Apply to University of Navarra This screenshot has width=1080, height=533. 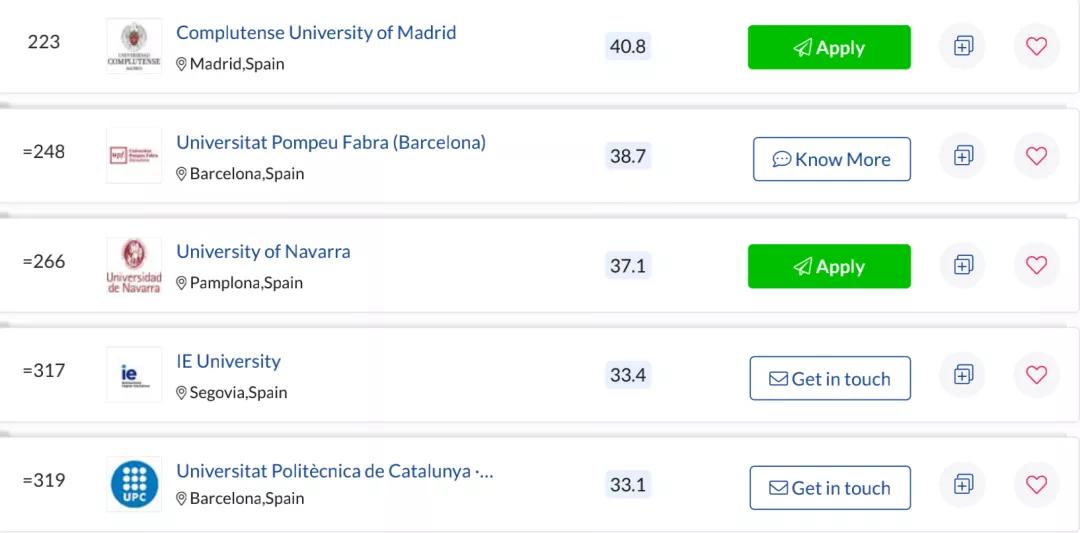pyautogui.click(x=829, y=266)
